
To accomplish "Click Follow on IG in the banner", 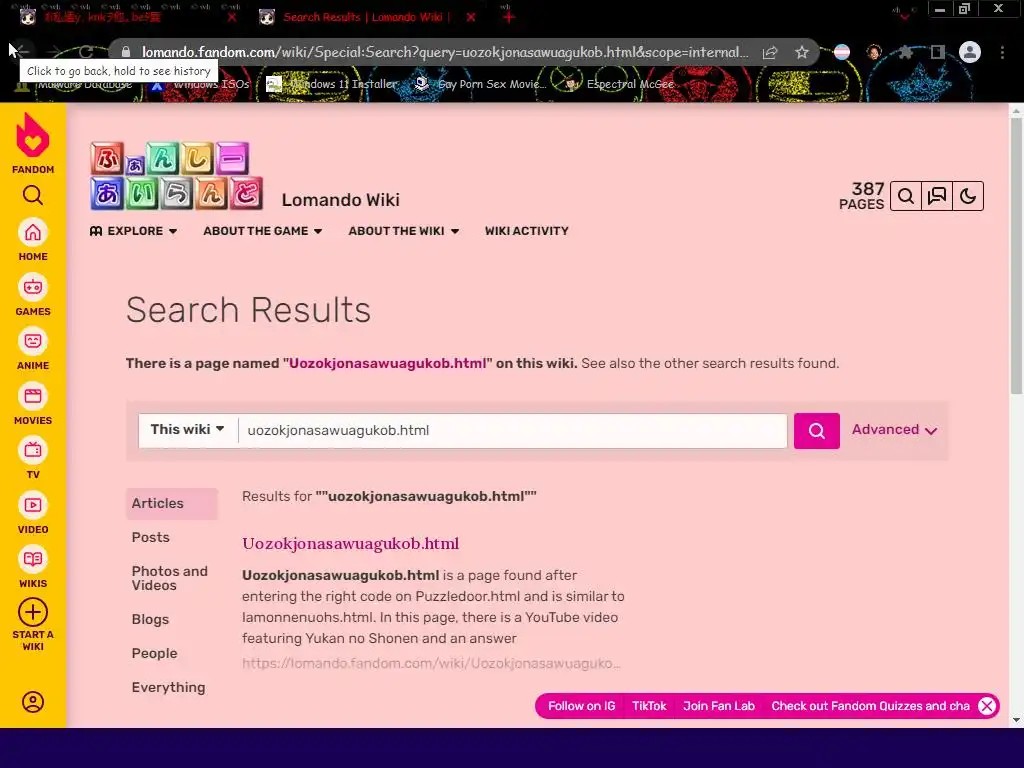I will coord(581,706).
